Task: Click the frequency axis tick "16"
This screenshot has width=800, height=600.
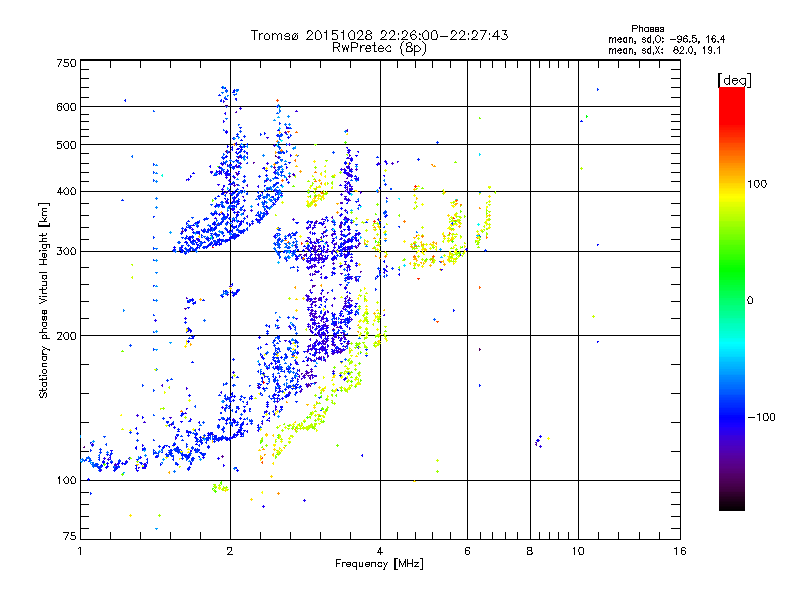Action: tap(680, 551)
